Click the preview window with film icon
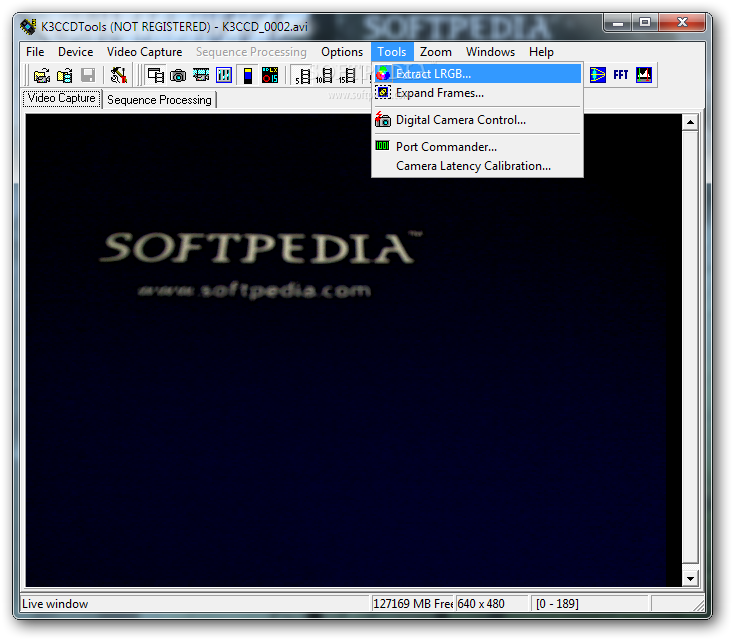733x640 pixels. point(155,75)
